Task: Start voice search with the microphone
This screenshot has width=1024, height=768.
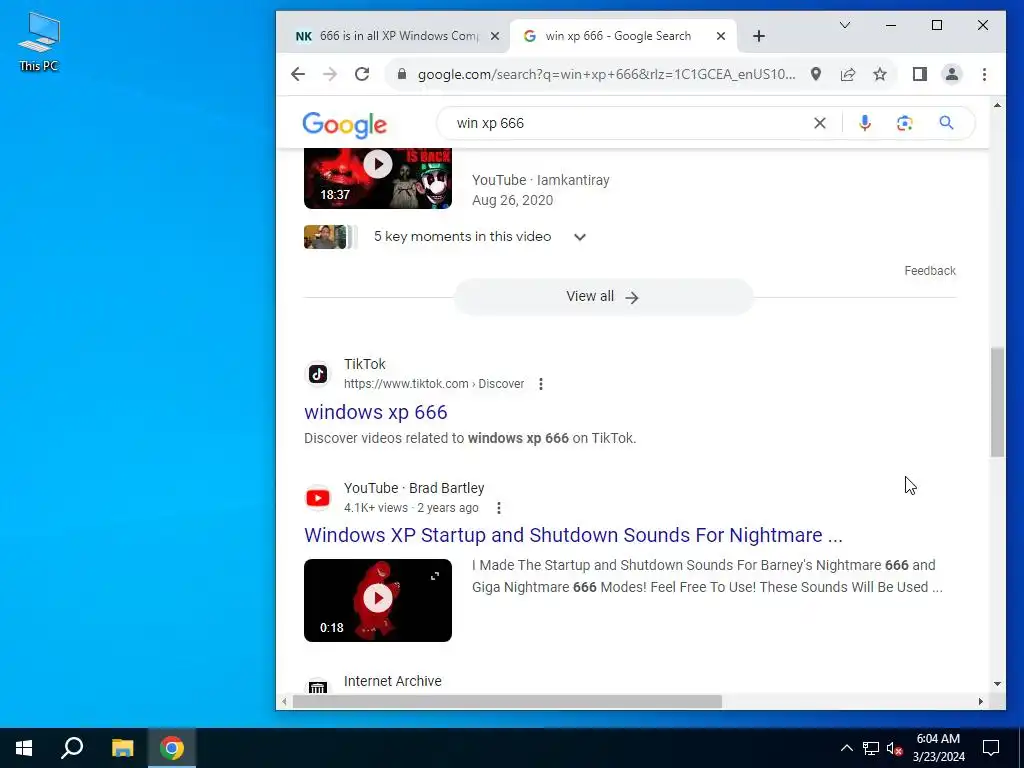Action: [x=865, y=123]
